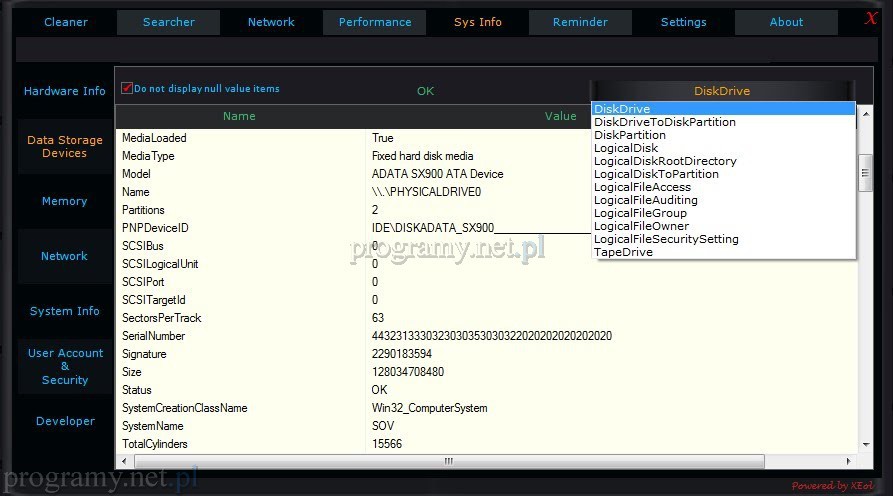The width and height of the screenshot is (893, 496).
Task: Open the Settings tab
Action: [684, 22]
